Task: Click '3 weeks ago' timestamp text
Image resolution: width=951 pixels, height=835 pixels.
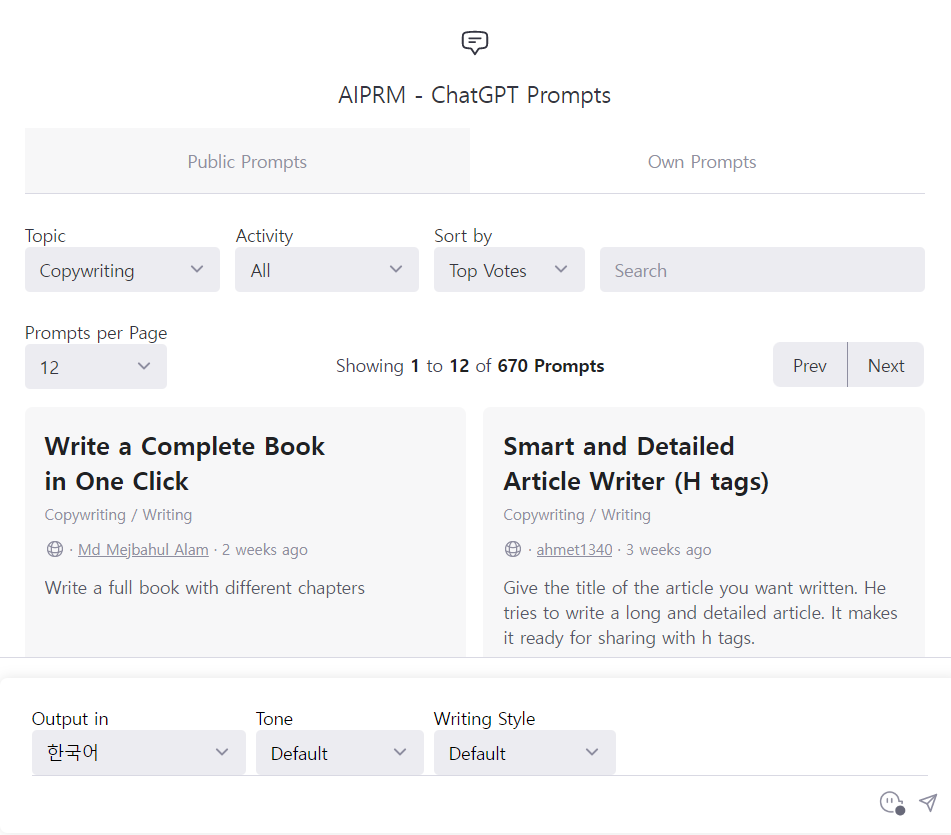Action: pos(668,549)
